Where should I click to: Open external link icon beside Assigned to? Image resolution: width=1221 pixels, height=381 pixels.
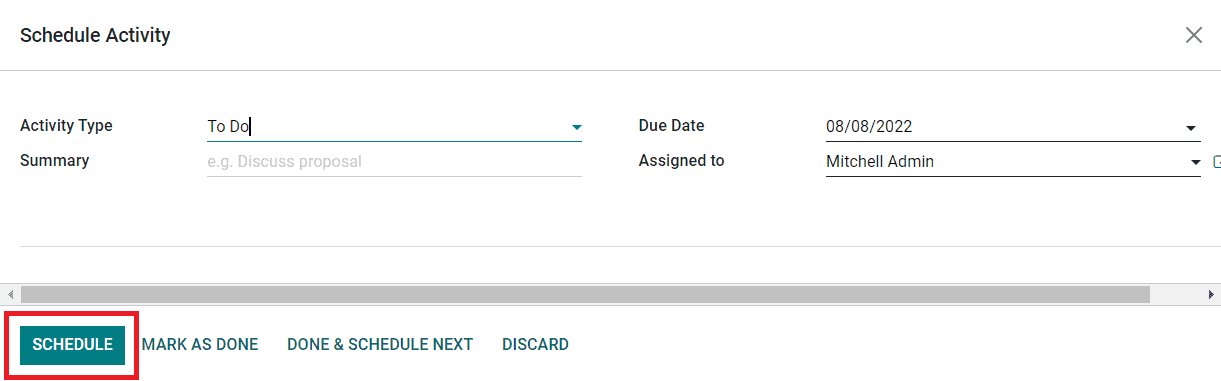pos(1216,161)
